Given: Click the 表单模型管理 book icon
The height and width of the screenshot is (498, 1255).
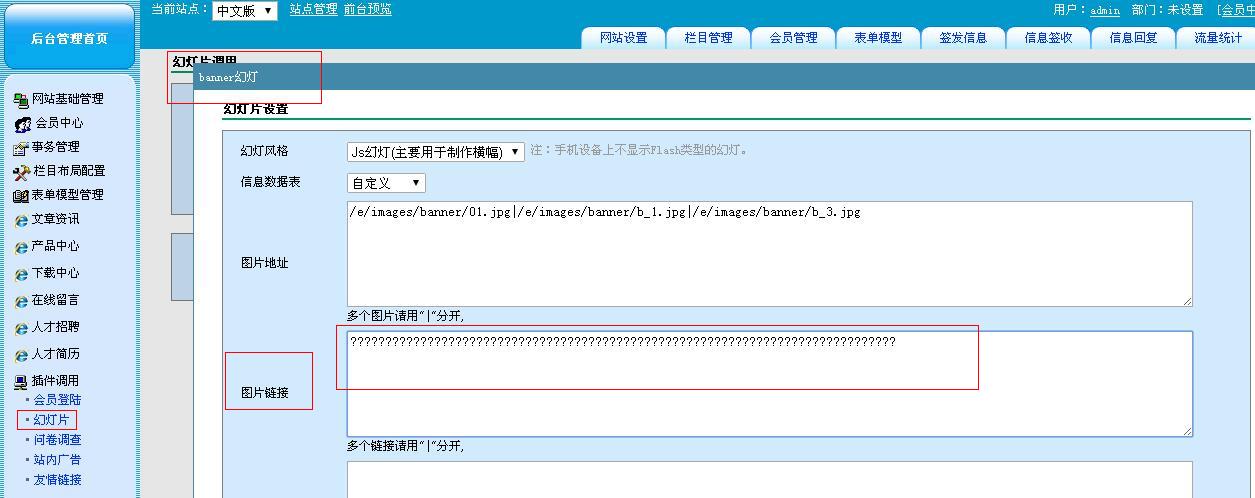Looking at the screenshot, I should pos(20,196).
